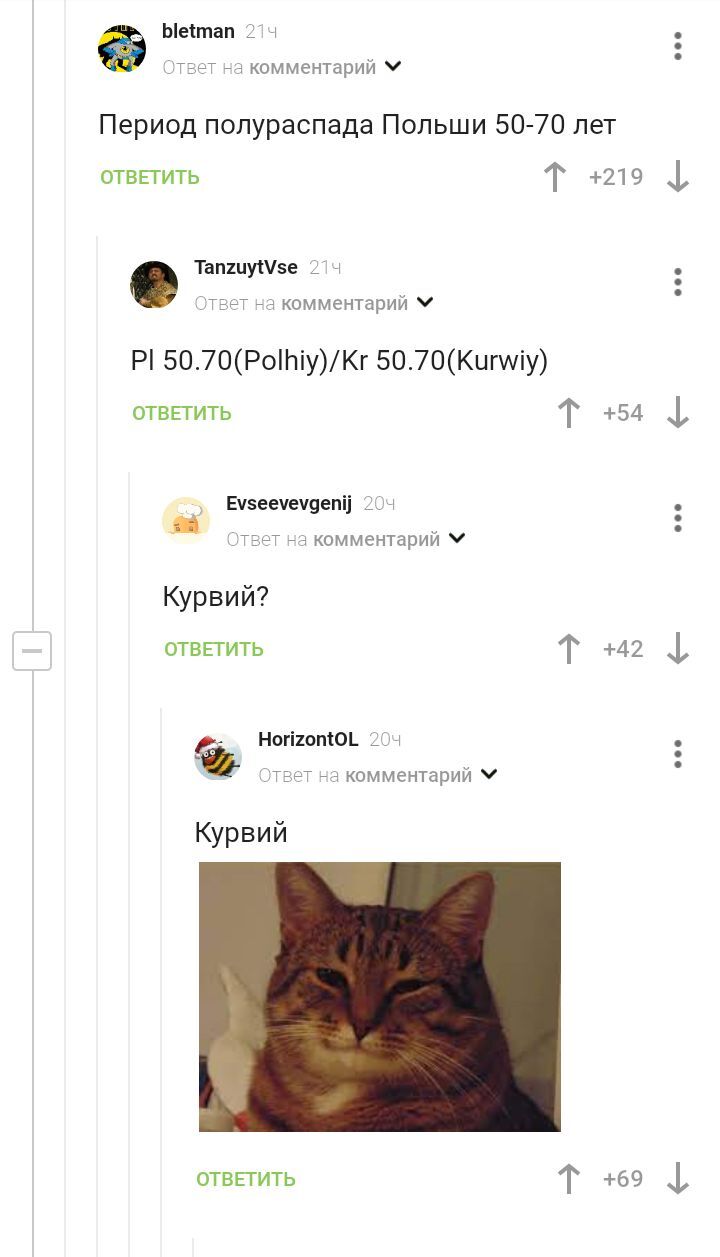Open three-dot menu on HorizontOL's comment
Image resolution: width=720 pixels, height=1257 pixels.
678,754
